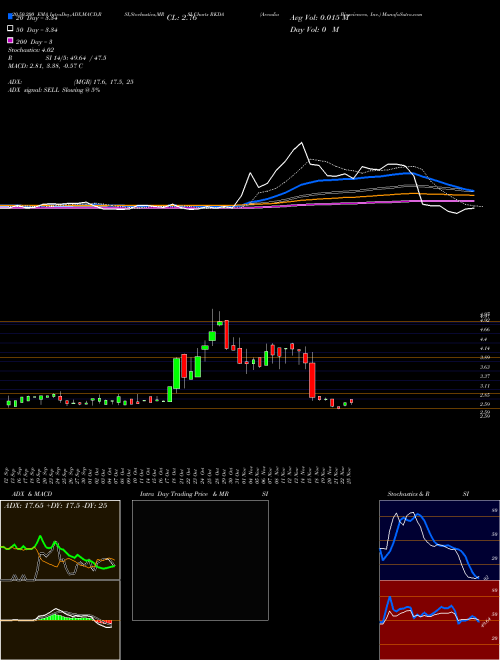Open the blue Stochastics chart panel

click(x=439, y=540)
